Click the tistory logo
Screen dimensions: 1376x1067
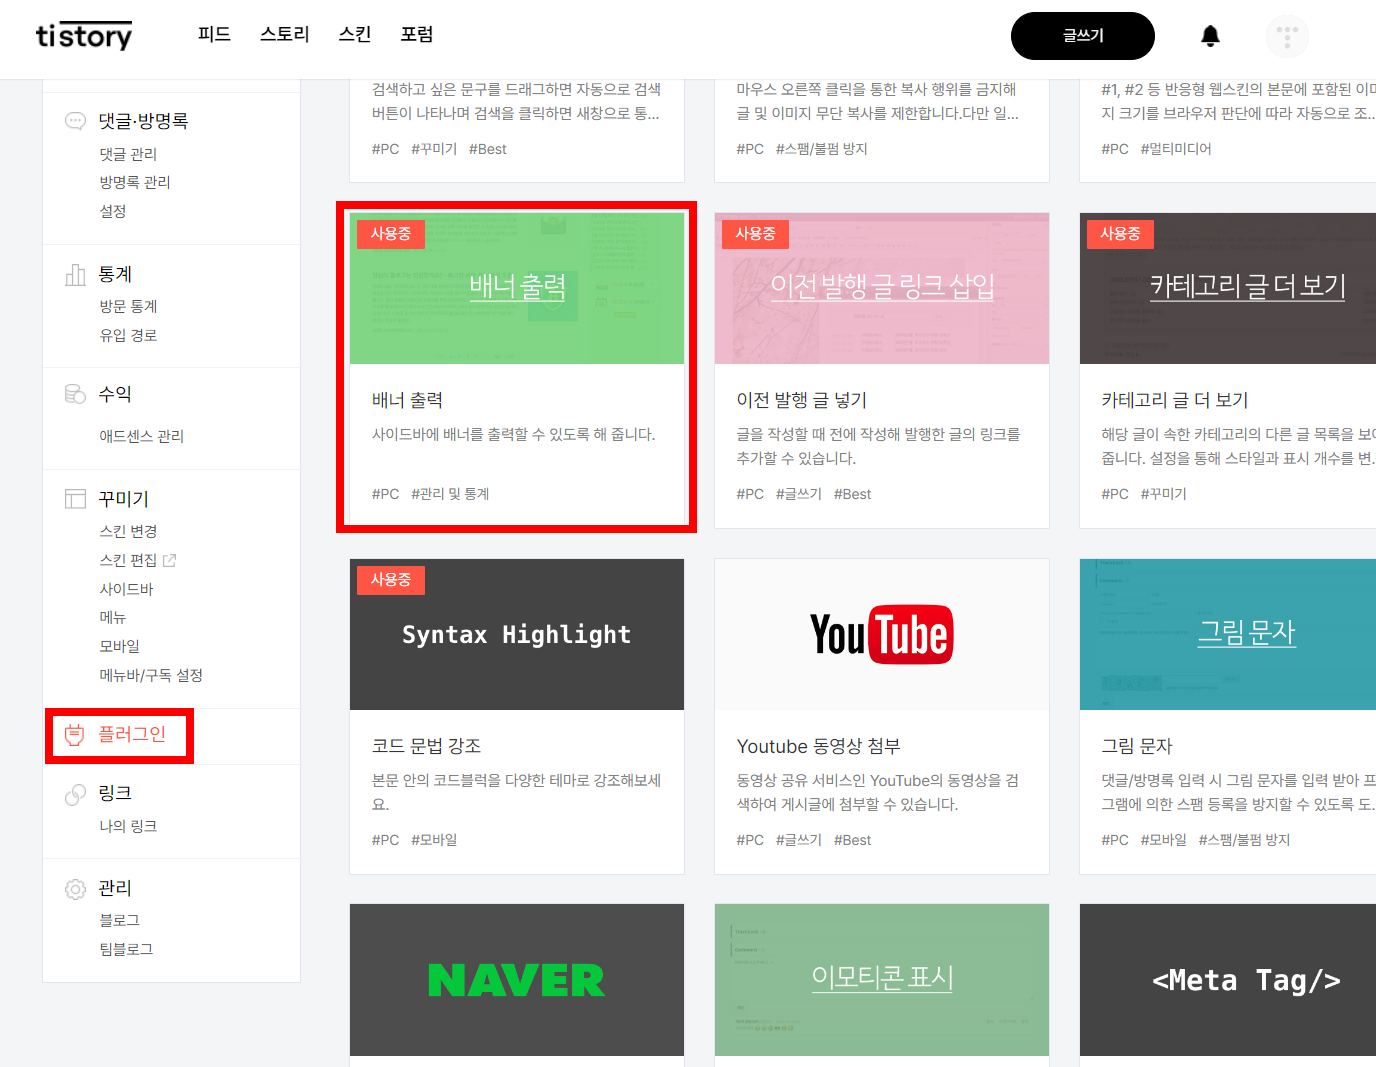click(84, 35)
